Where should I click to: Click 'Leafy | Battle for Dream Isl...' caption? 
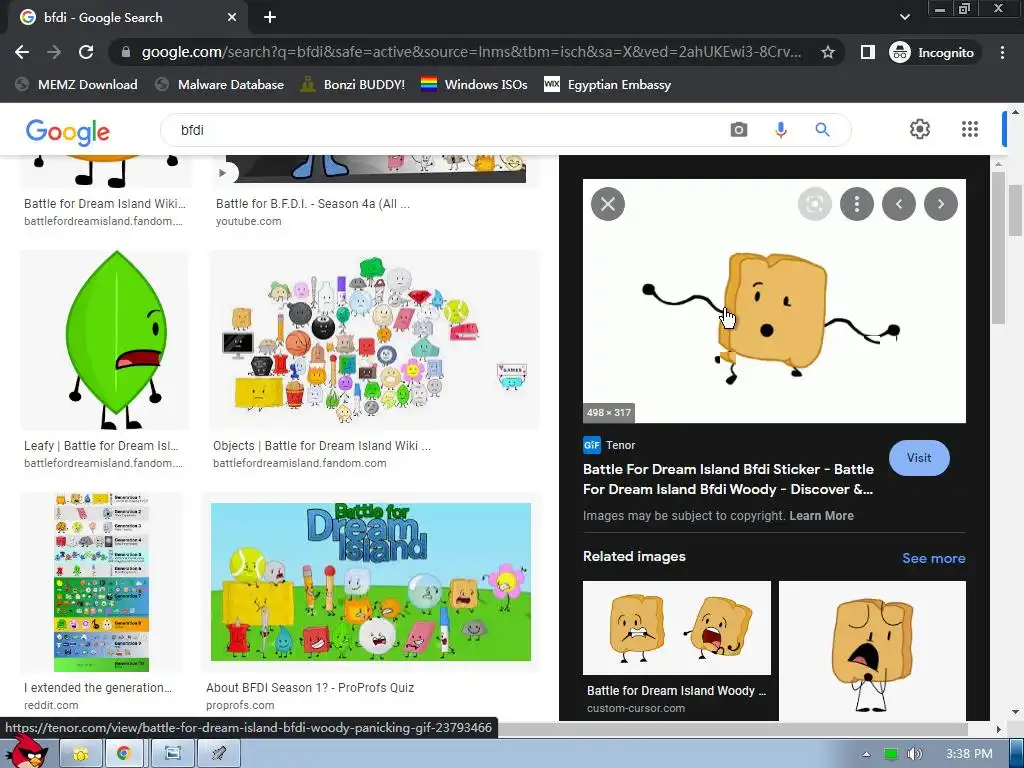[x=101, y=446]
